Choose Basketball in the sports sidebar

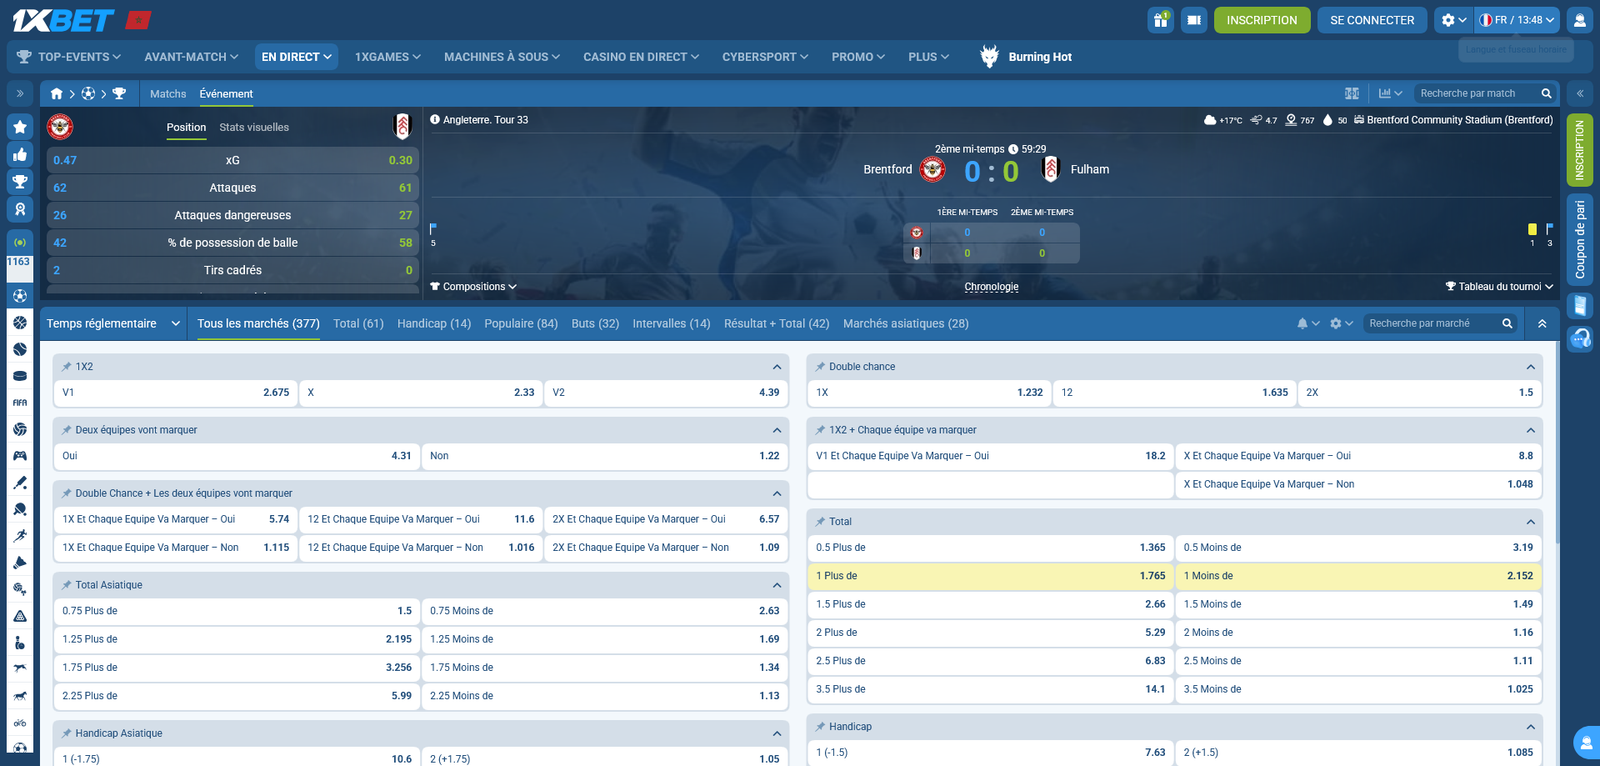click(x=20, y=322)
